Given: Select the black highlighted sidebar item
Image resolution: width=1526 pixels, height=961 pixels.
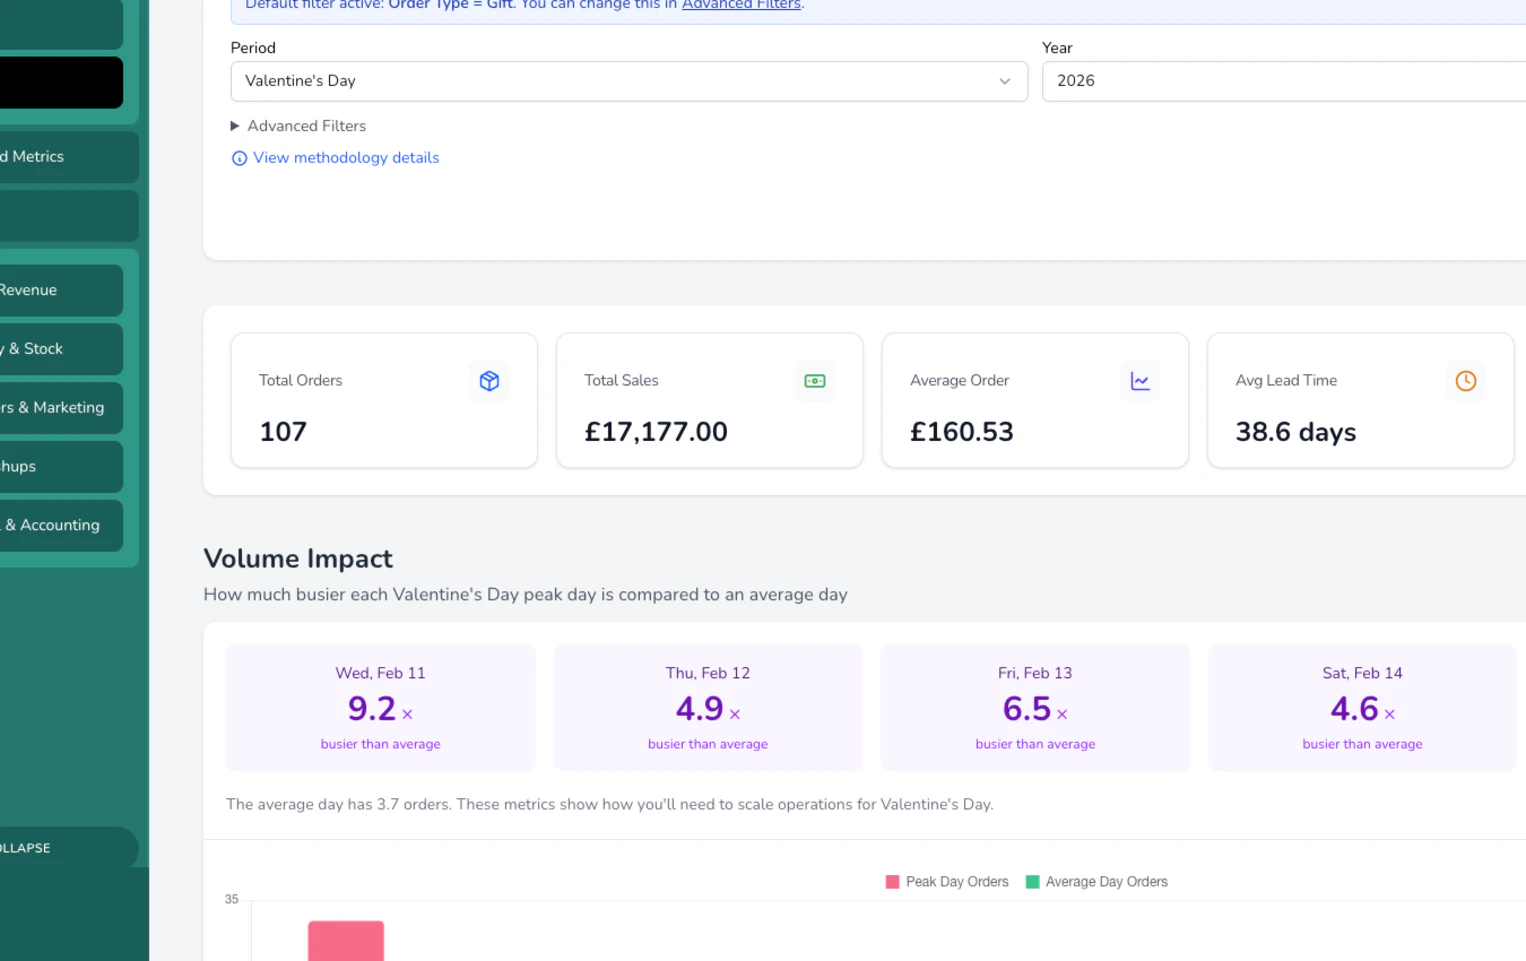Looking at the screenshot, I should [61, 82].
